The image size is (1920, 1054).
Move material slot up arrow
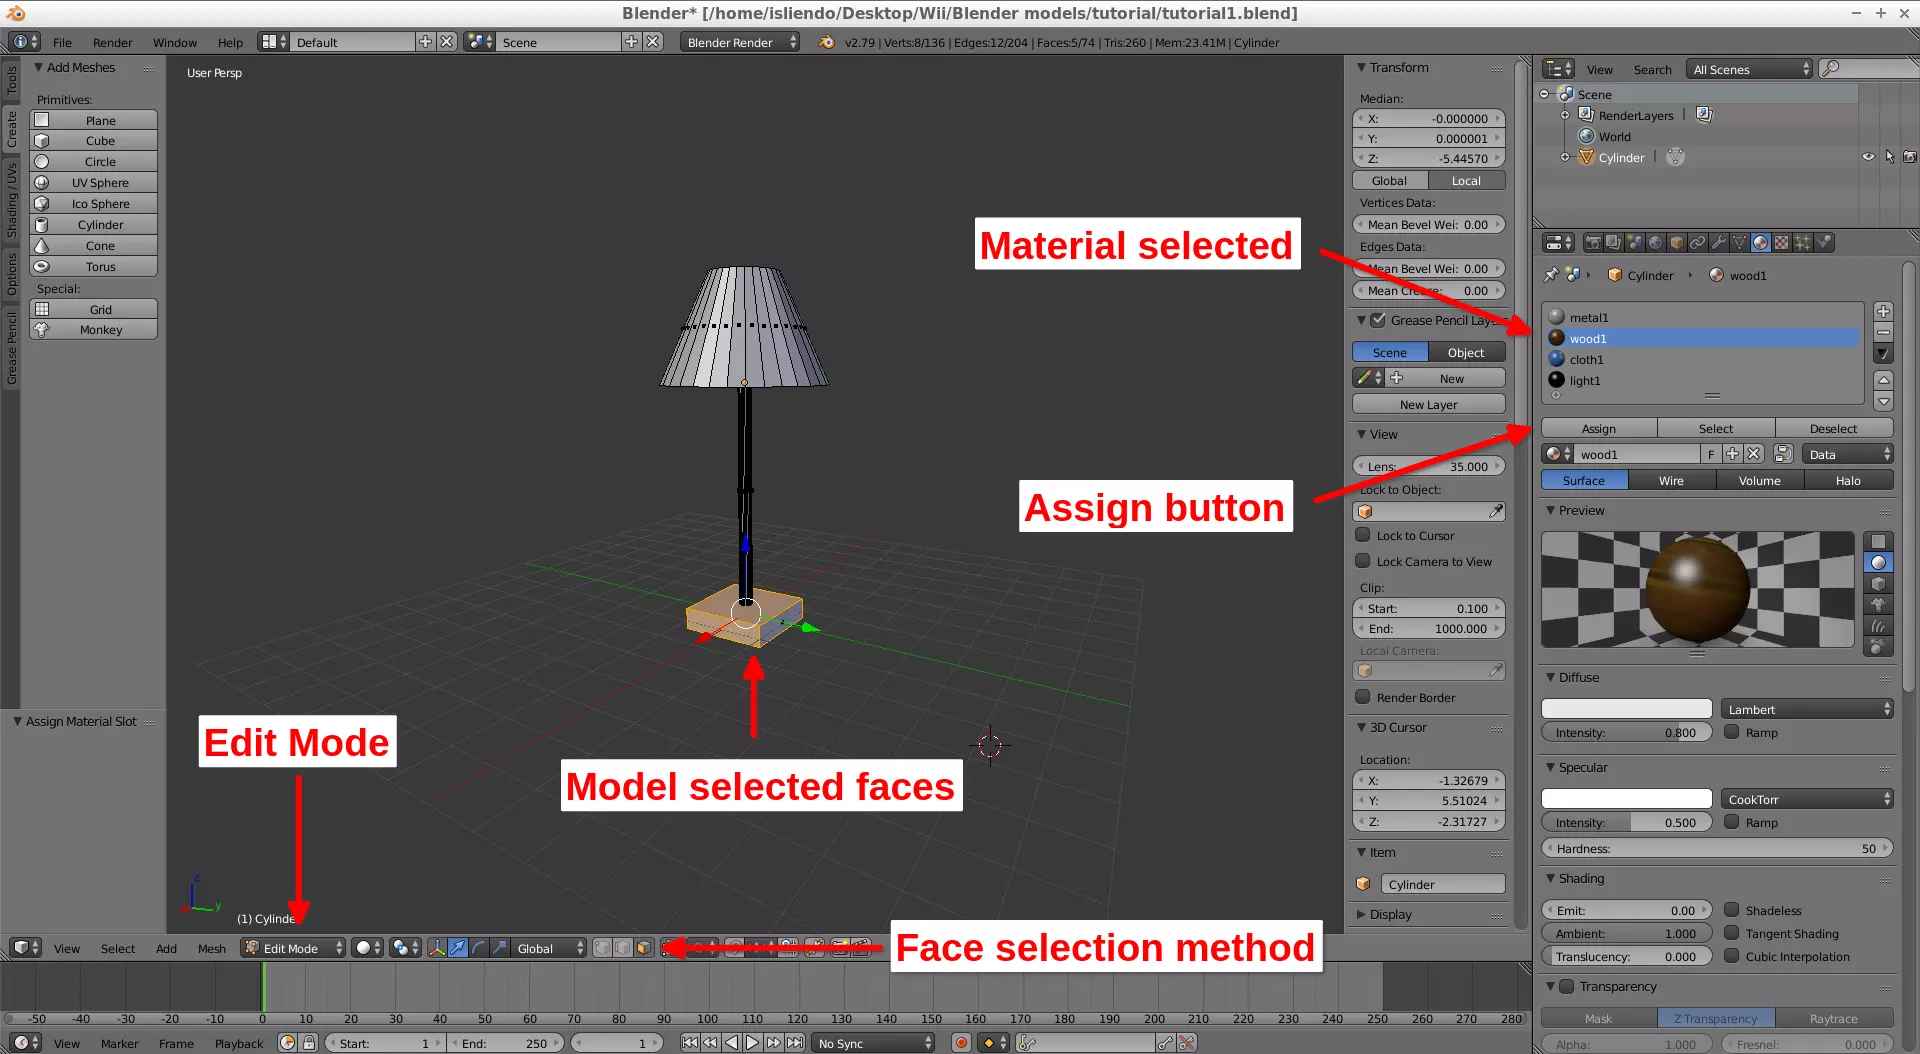[x=1883, y=380]
